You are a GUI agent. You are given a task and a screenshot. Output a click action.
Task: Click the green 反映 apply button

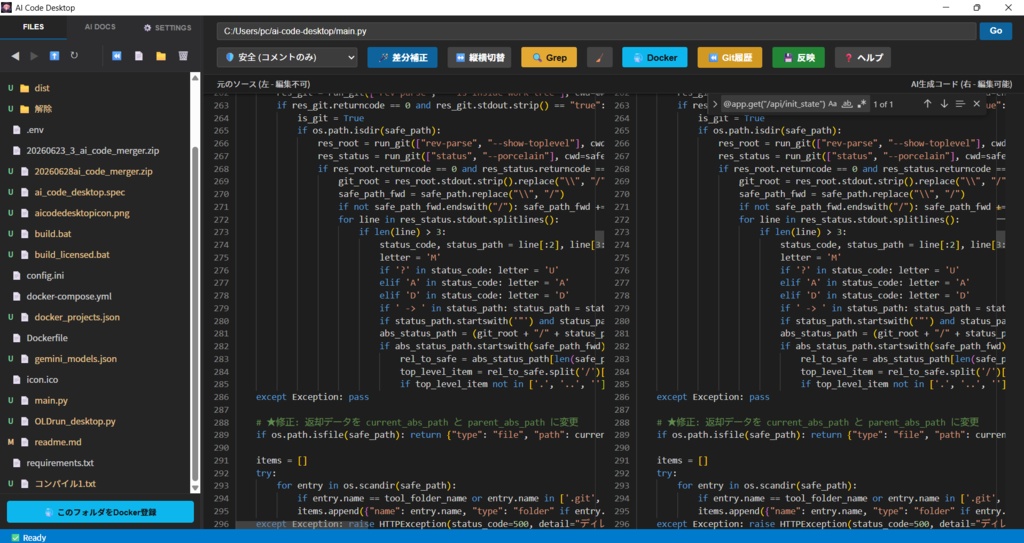pos(798,58)
